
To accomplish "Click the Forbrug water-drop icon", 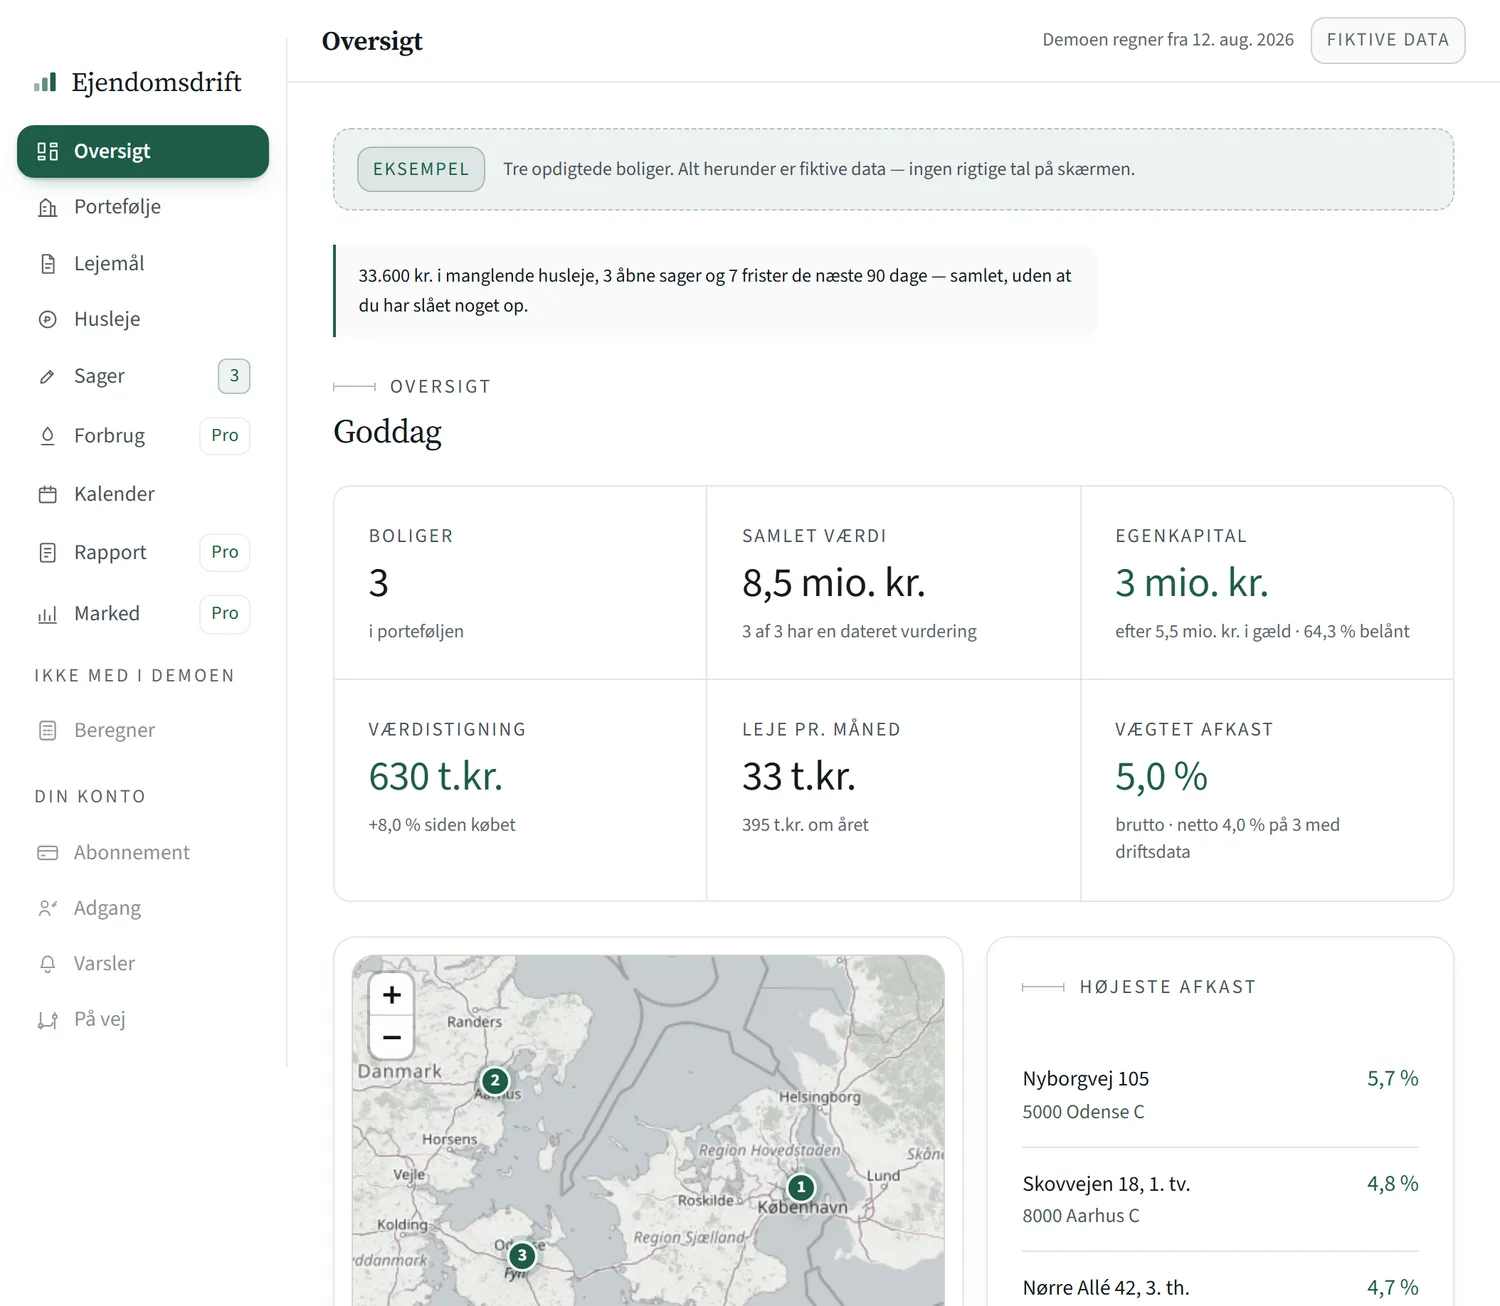I will [47, 436].
